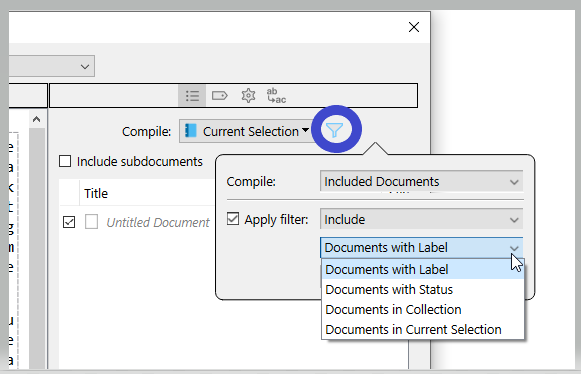Open the Include filter mode dropdown
Viewport: 581px width, 374px height.
pyautogui.click(x=421, y=219)
